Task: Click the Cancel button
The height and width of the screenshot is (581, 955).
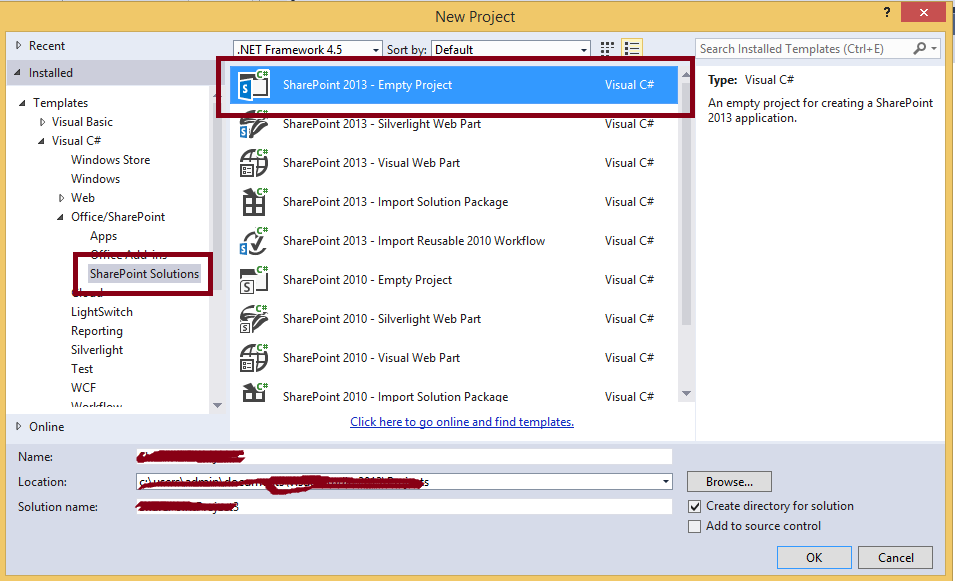Action: coord(895,557)
